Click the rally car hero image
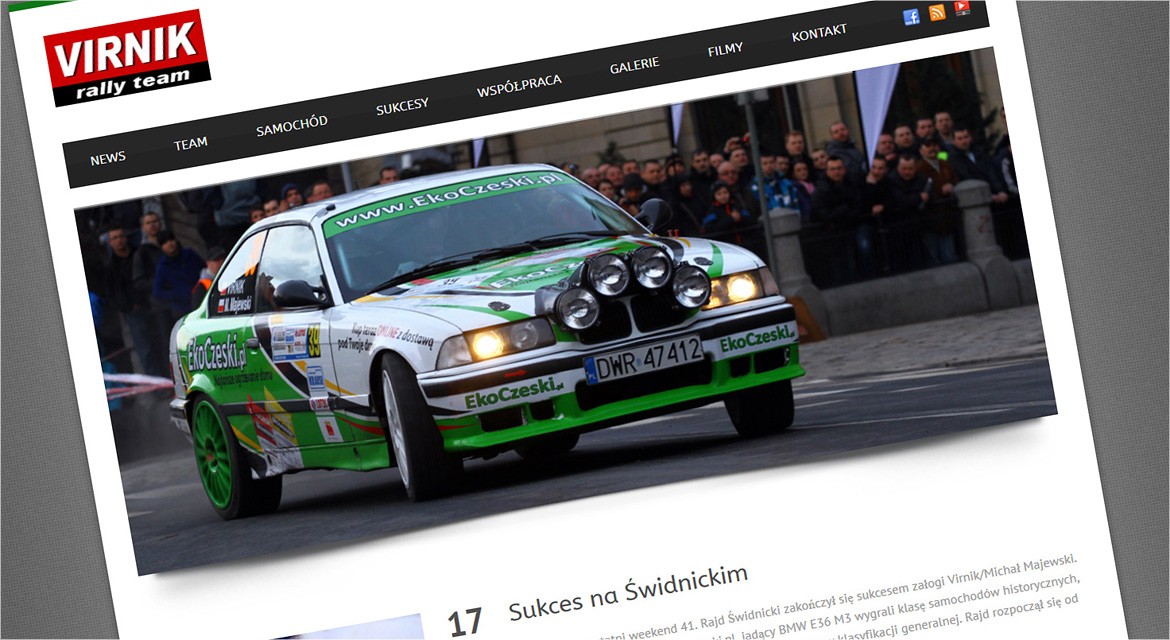The width and height of the screenshot is (1170, 640). point(567,313)
